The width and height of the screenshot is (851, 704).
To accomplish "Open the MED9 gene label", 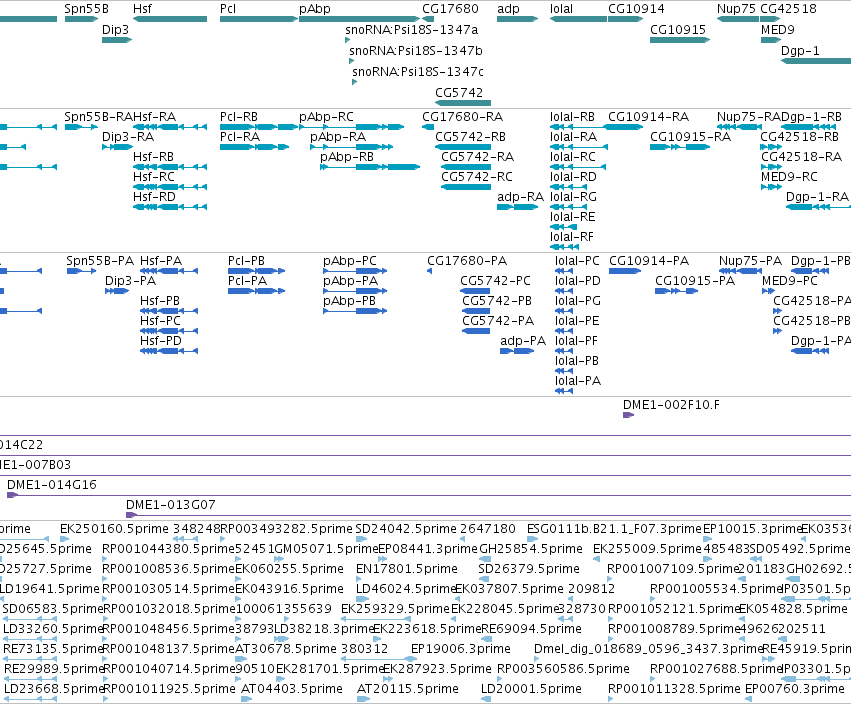I will (778, 29).
